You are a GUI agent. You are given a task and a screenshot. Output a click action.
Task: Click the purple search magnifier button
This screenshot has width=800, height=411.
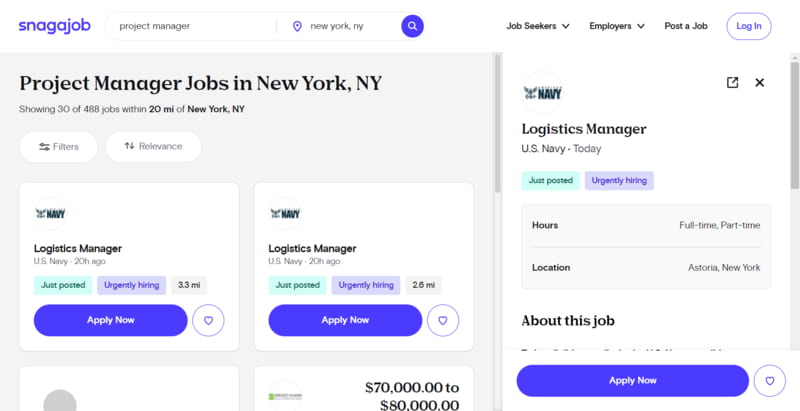coord(412,26)
